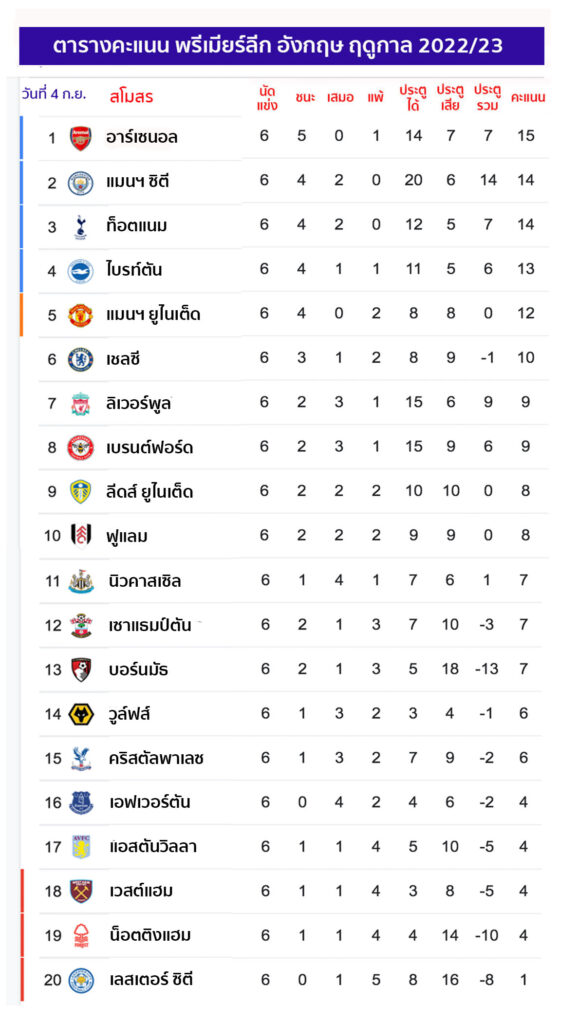Click the Manchester United crest
This screenshot has height=1024, width=561.
[x=81, y=315]
